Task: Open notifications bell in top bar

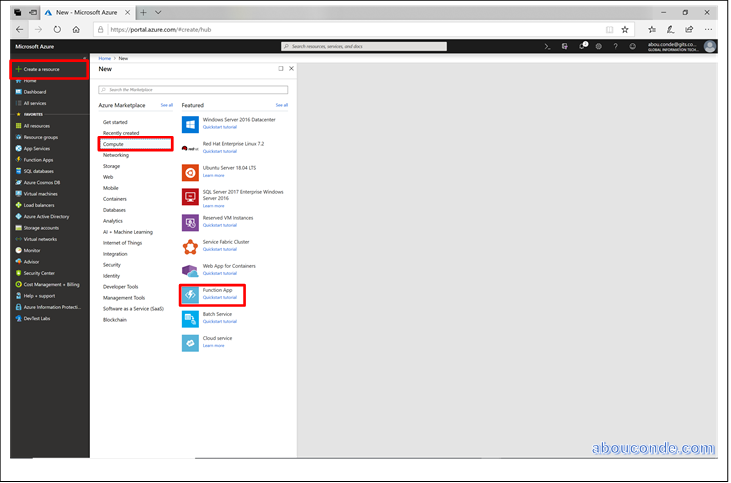Action: click(582, 46)
